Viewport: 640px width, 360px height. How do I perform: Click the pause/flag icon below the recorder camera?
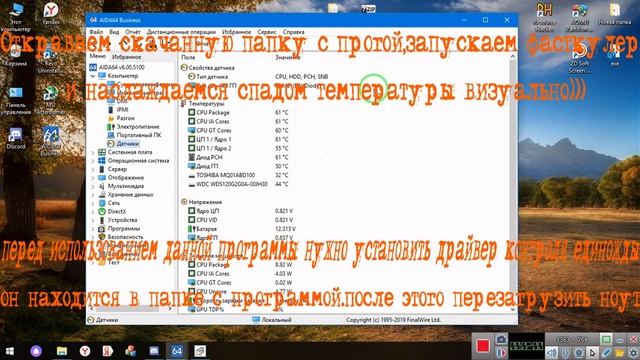click(501, 352)
